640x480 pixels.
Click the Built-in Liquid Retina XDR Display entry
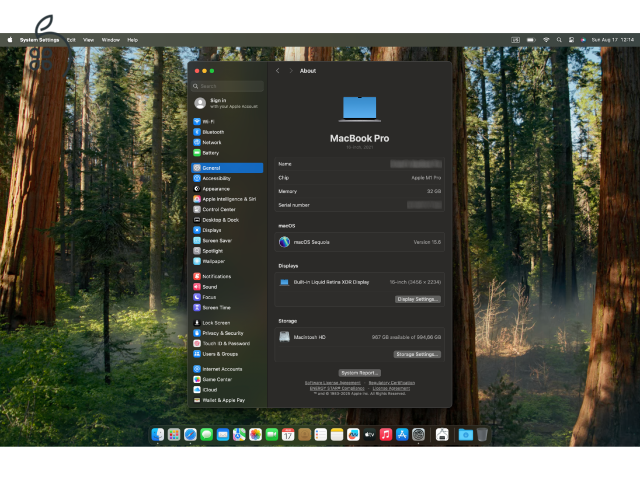360,282
